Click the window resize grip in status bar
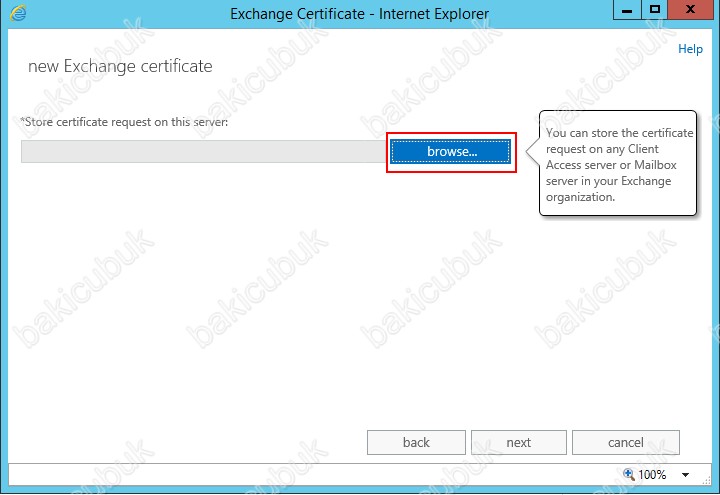The image size is (720, 495). coord(706,480)
